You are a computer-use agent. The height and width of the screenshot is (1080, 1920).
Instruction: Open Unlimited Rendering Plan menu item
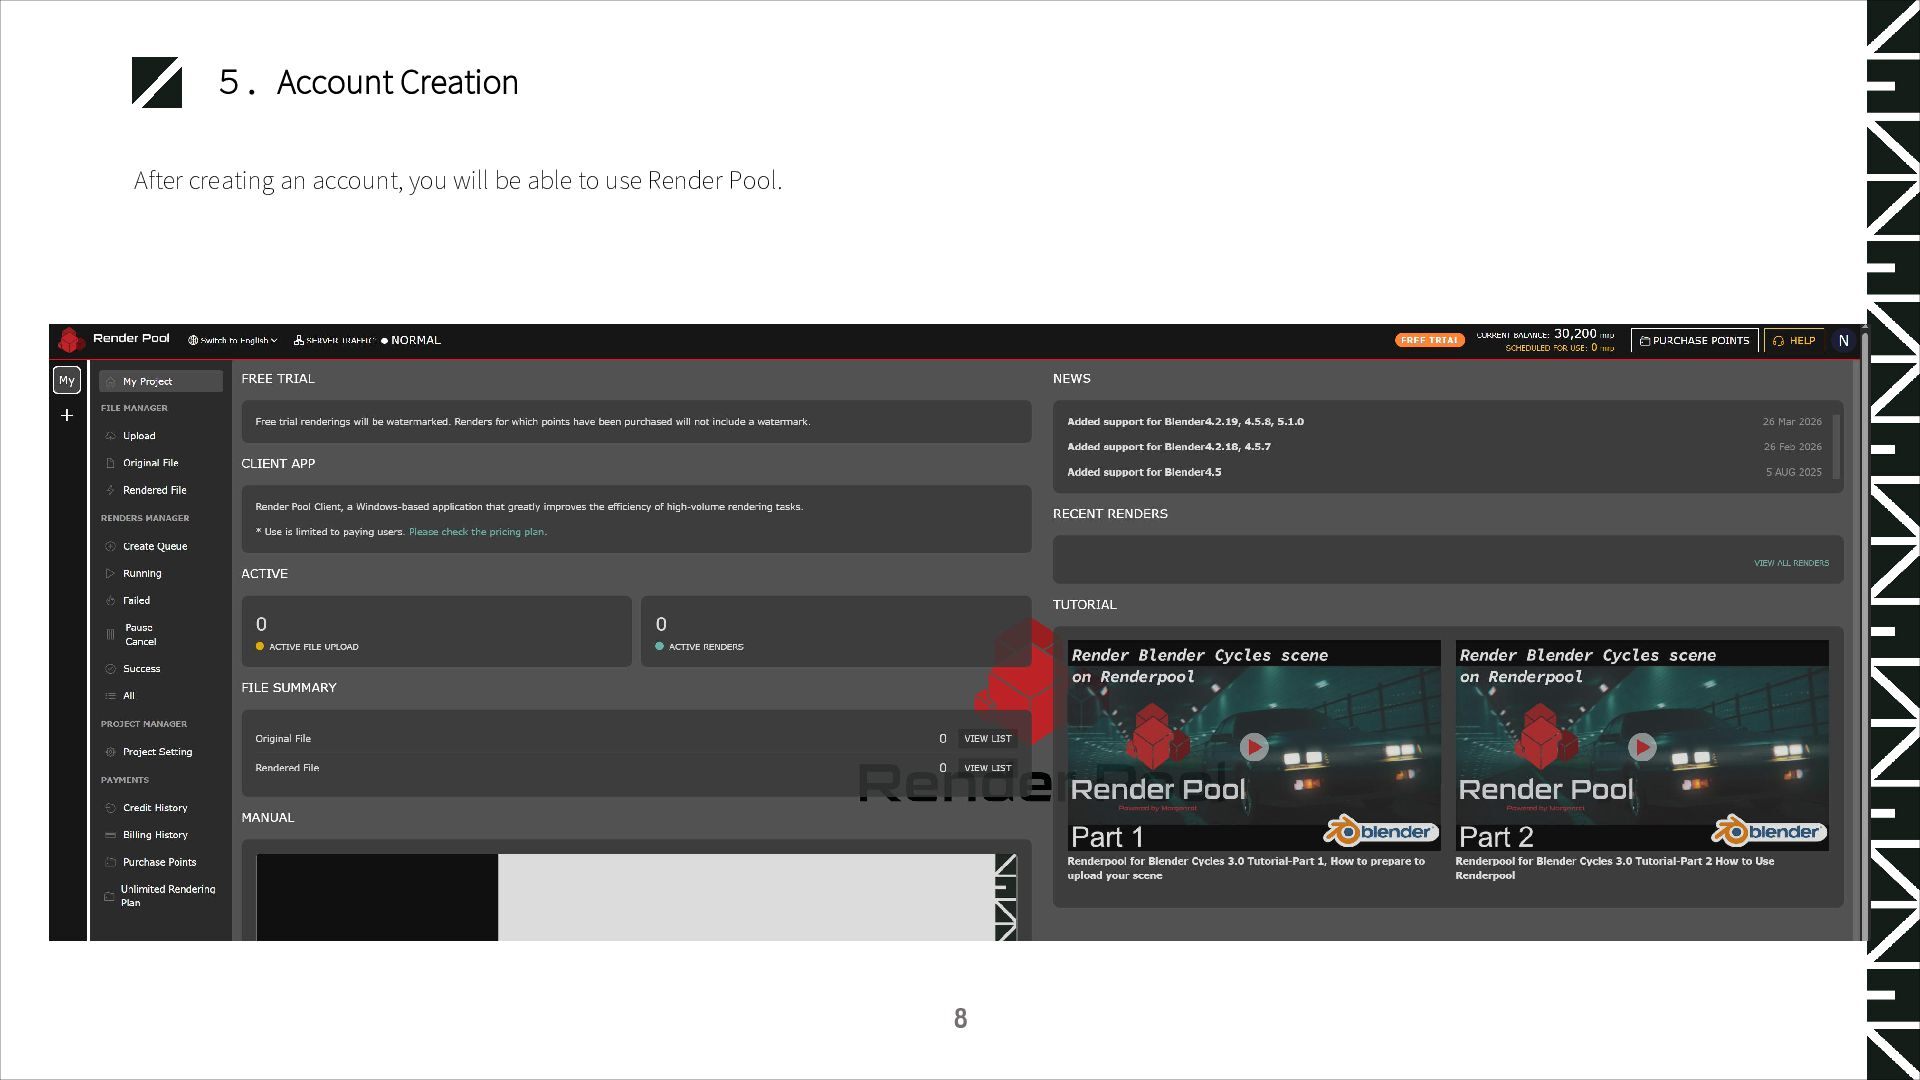pyautogui.click(x=167, y=896)
